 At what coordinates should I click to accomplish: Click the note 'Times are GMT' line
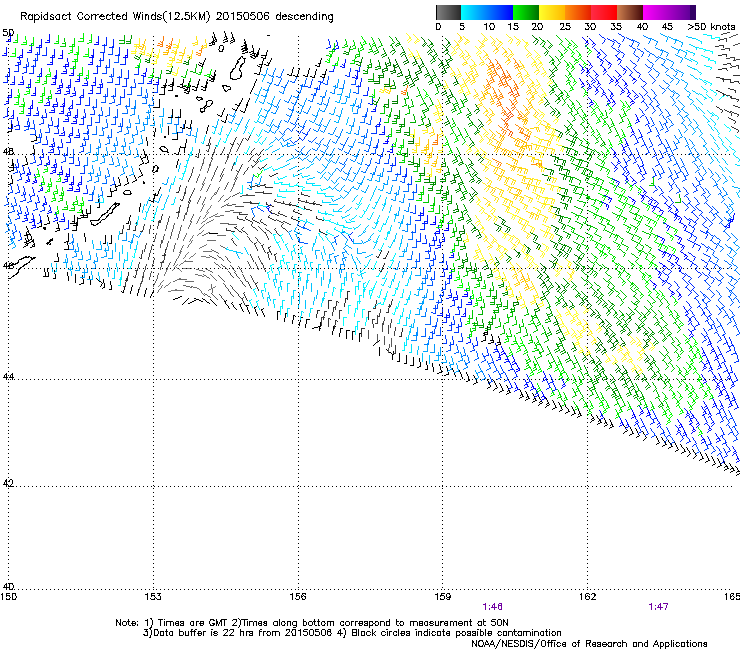(x=312, y=623)
